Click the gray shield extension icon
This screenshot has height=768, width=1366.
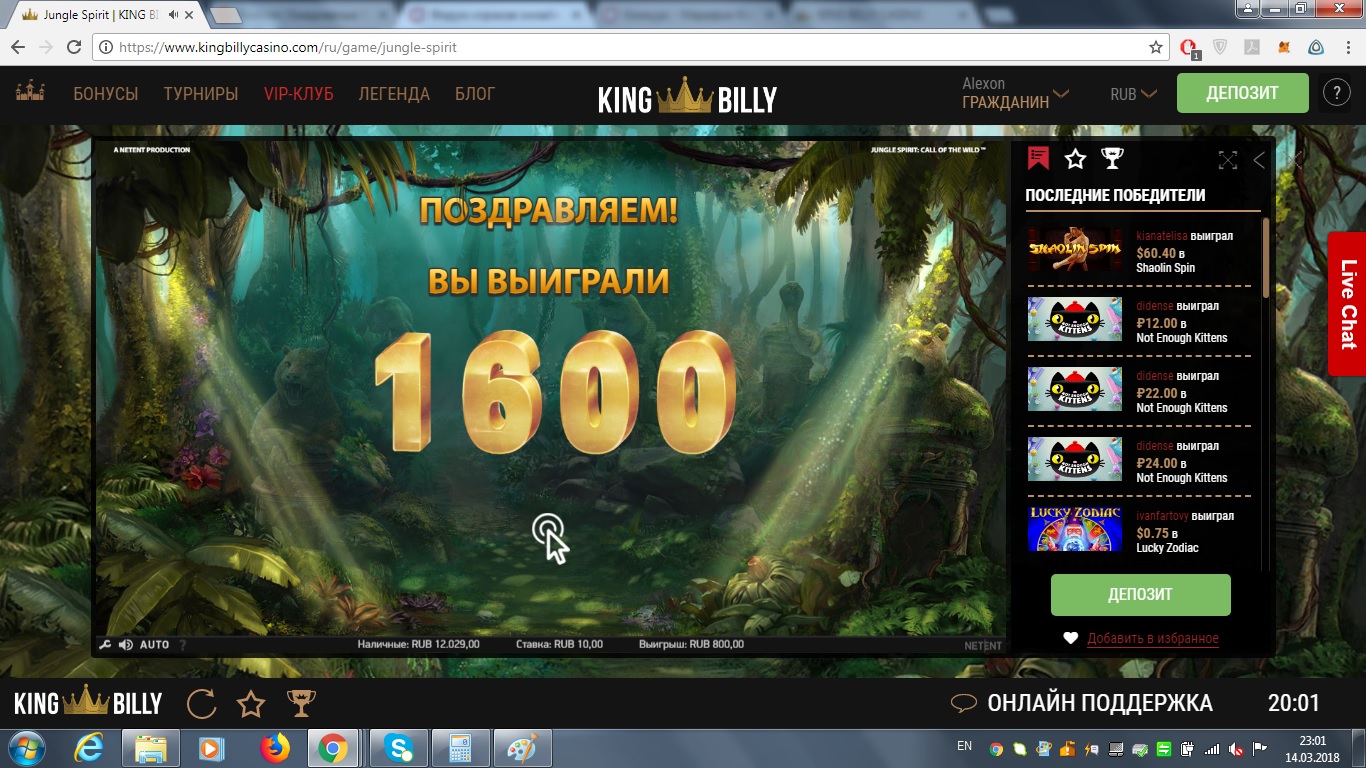pyautogui.click(x=1220, y=47)
